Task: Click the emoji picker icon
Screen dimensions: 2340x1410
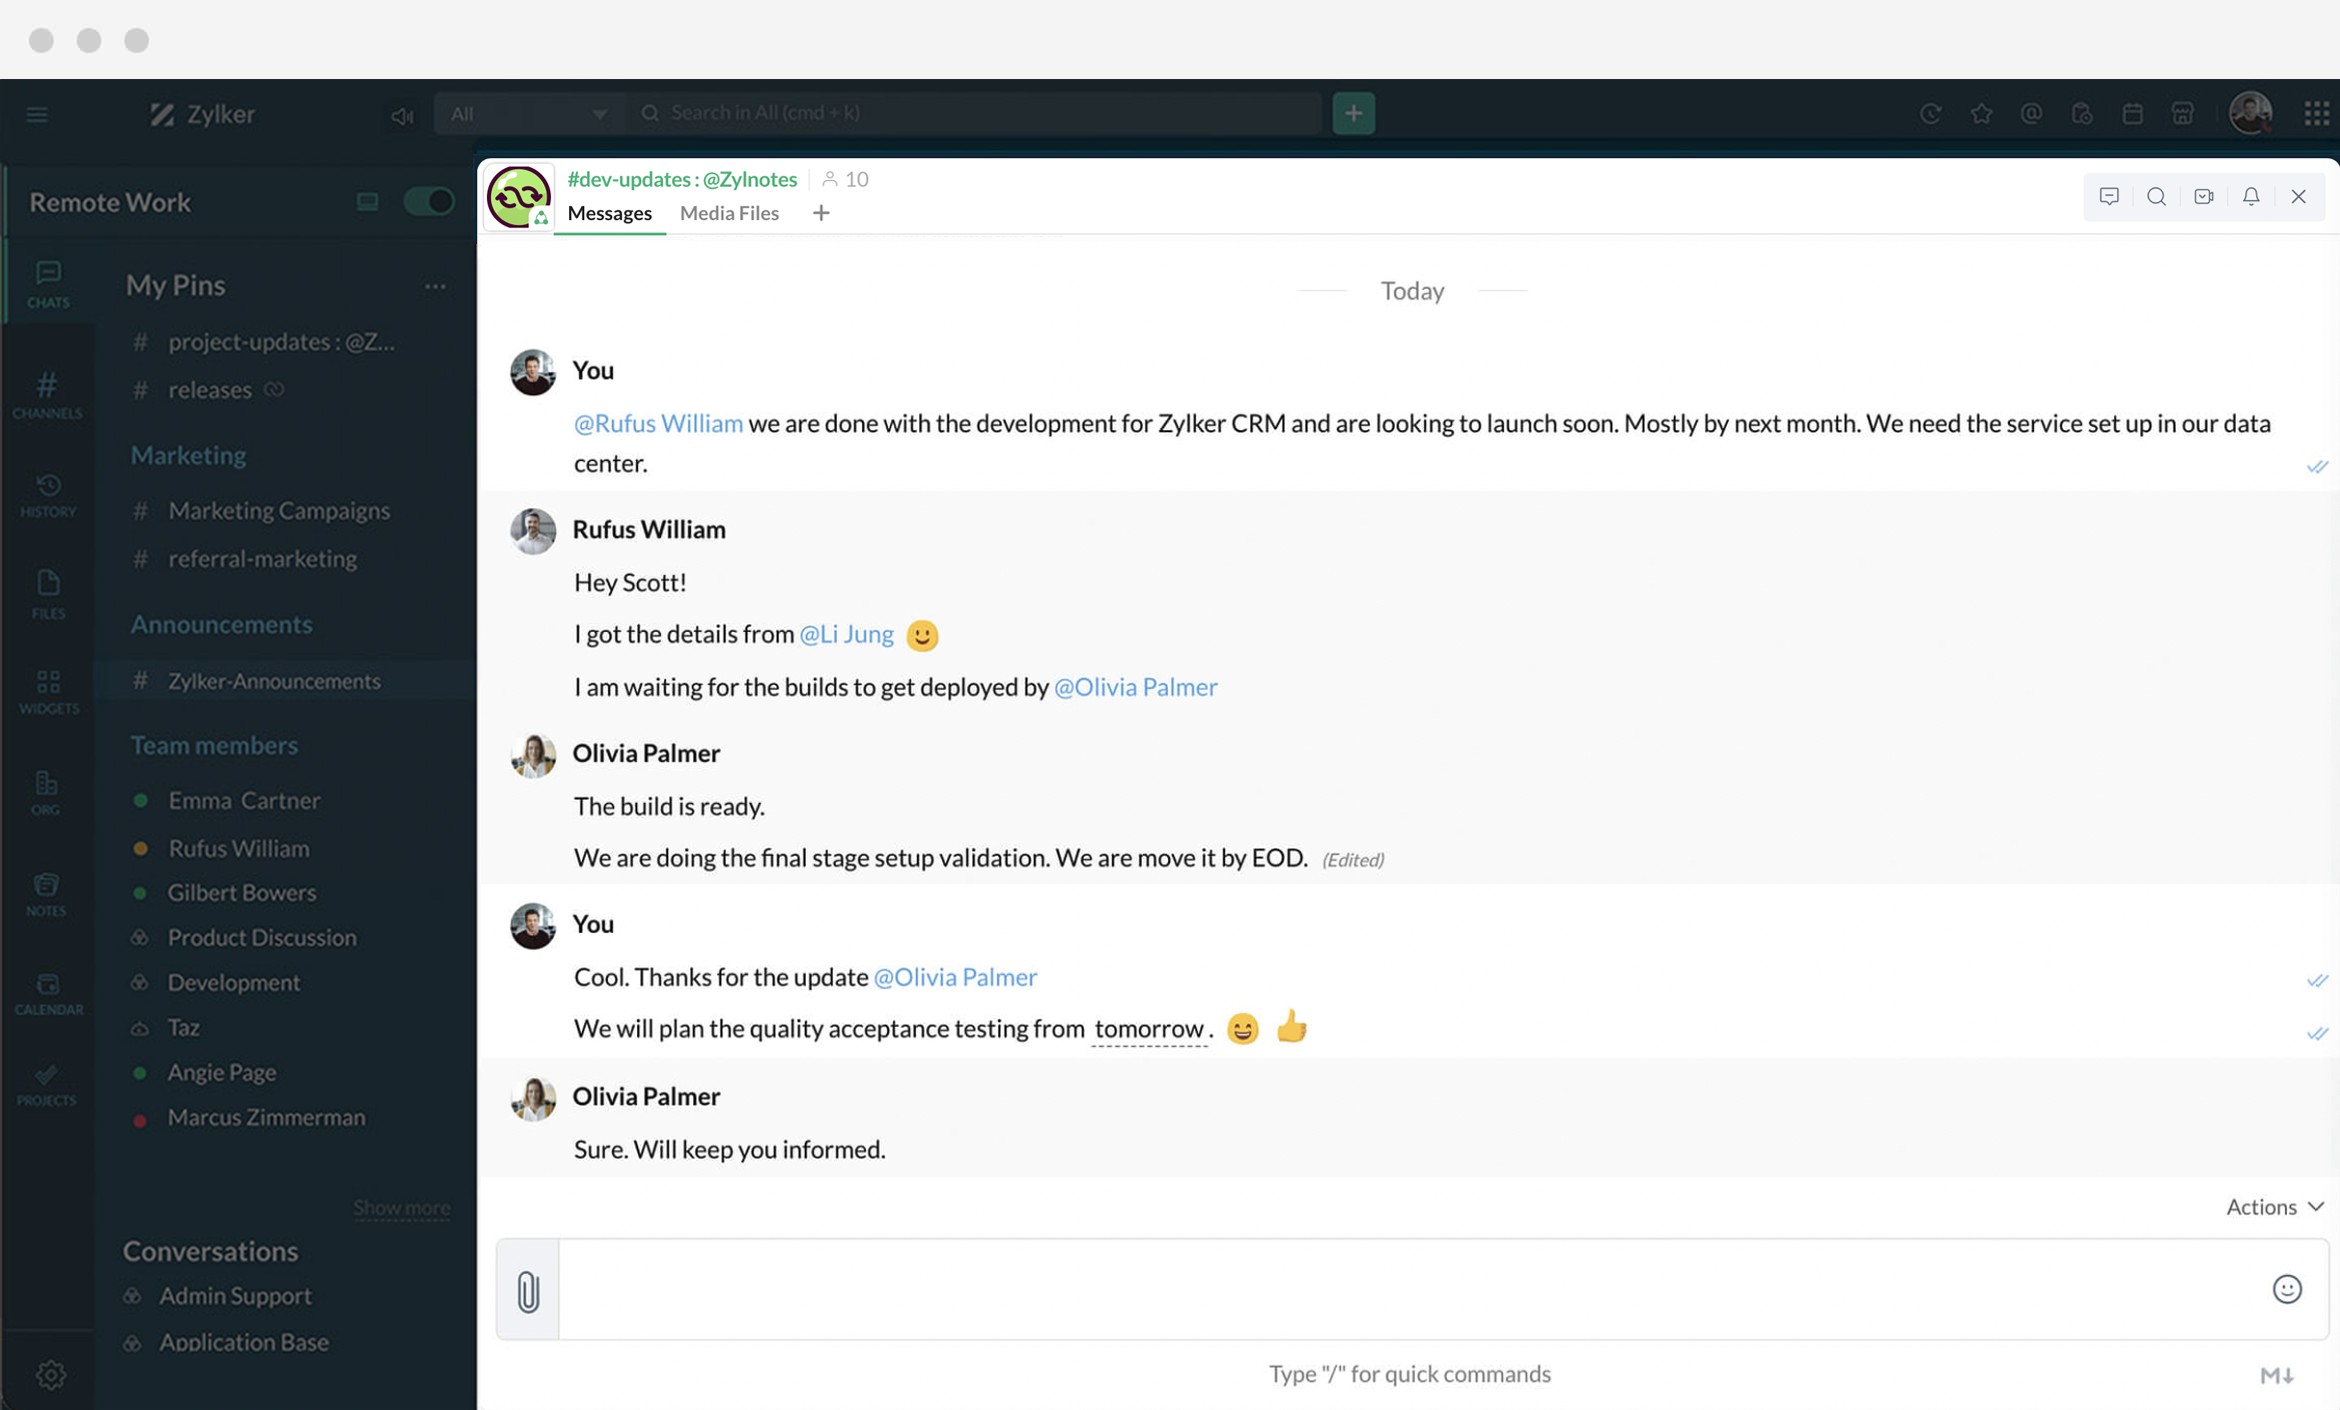Action: (2283, 1288)
